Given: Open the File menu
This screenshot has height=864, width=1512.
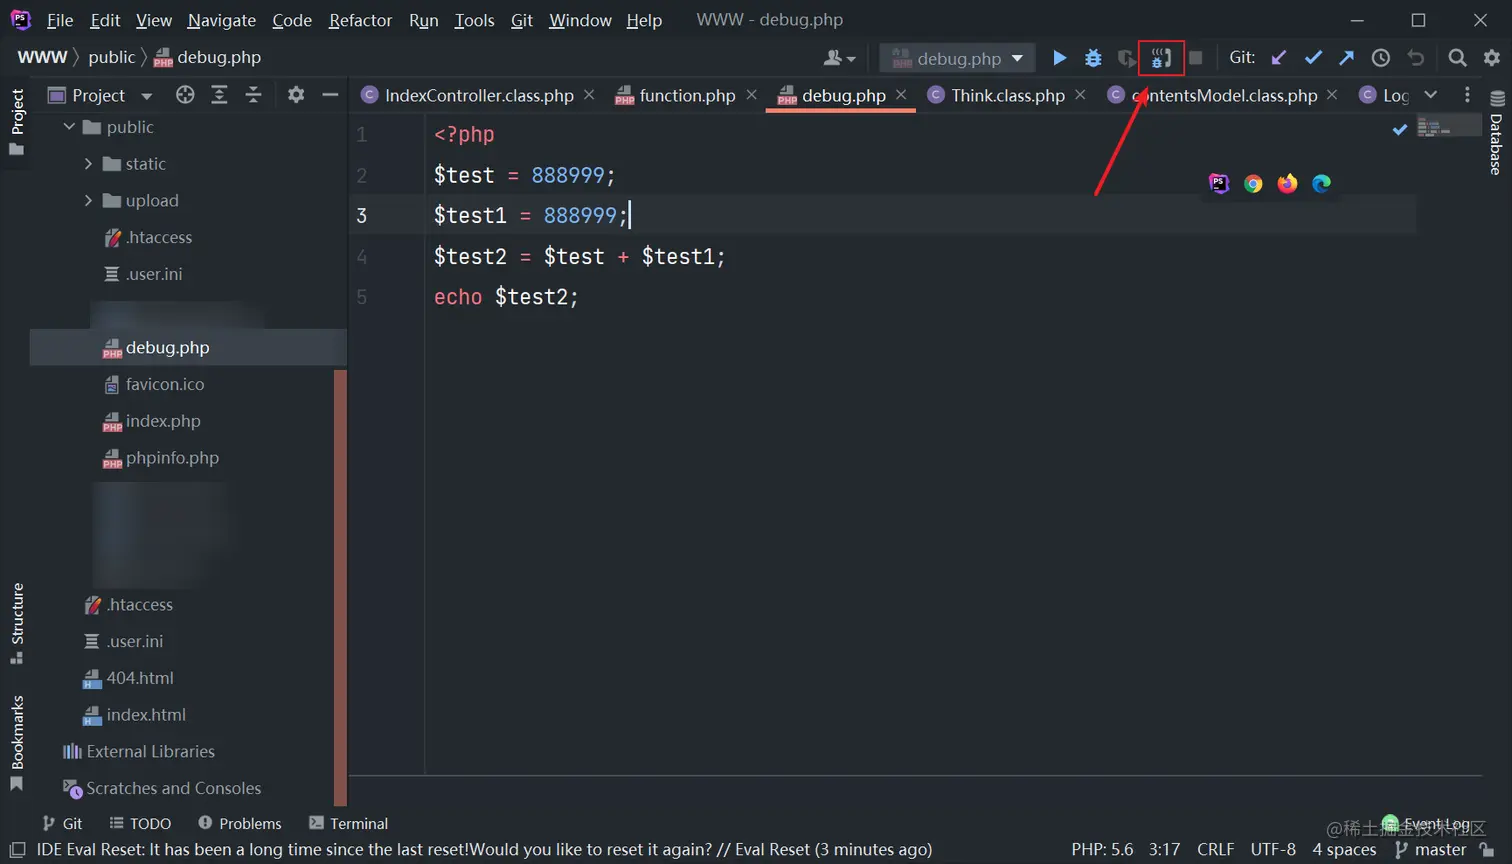Looking at the screenshot, I should (x=60, y=20).
